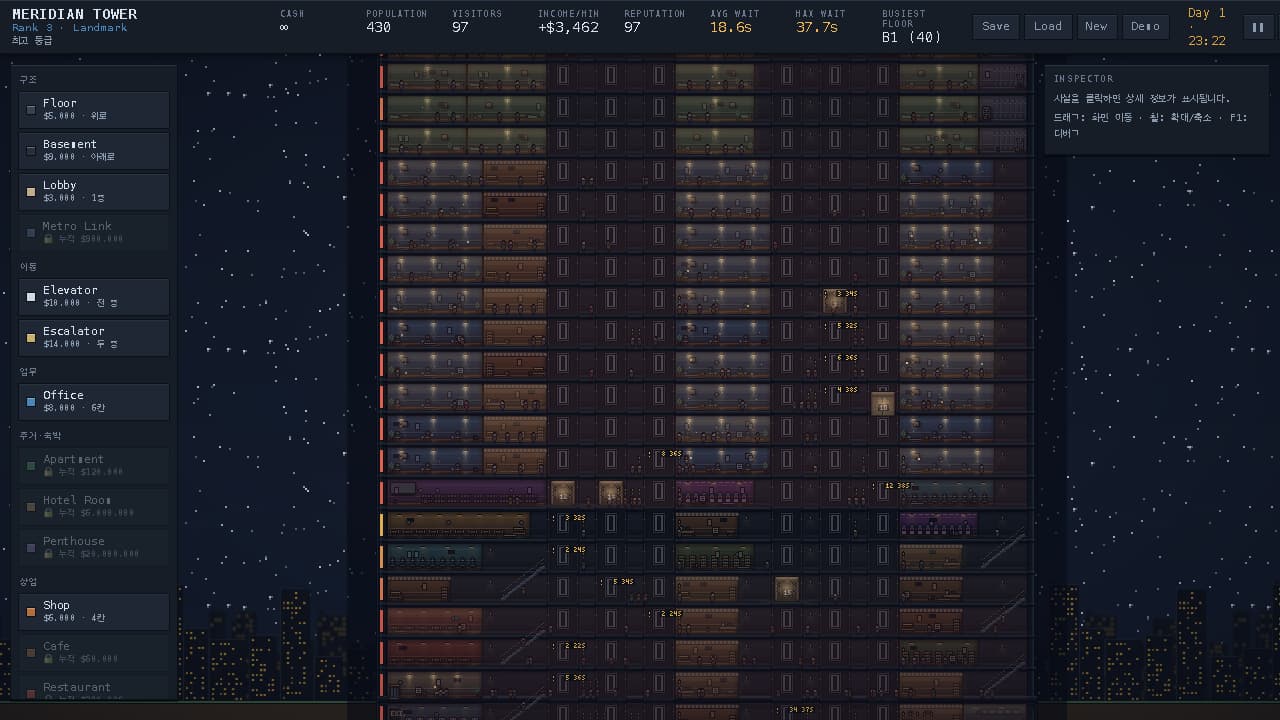Pick the Office build tool
Screen dimensions: 1280x720
pyautogui.click(x=94, y=401)
